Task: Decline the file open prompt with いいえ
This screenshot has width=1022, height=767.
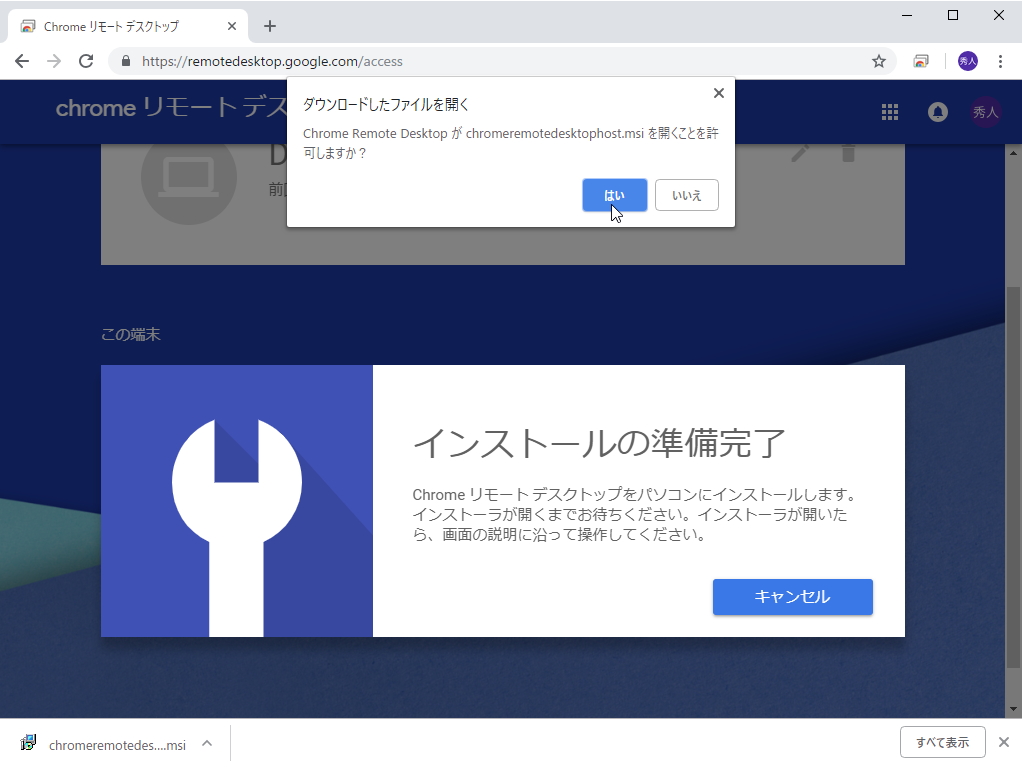Action: pyautogui.click(x=687, y=195)
